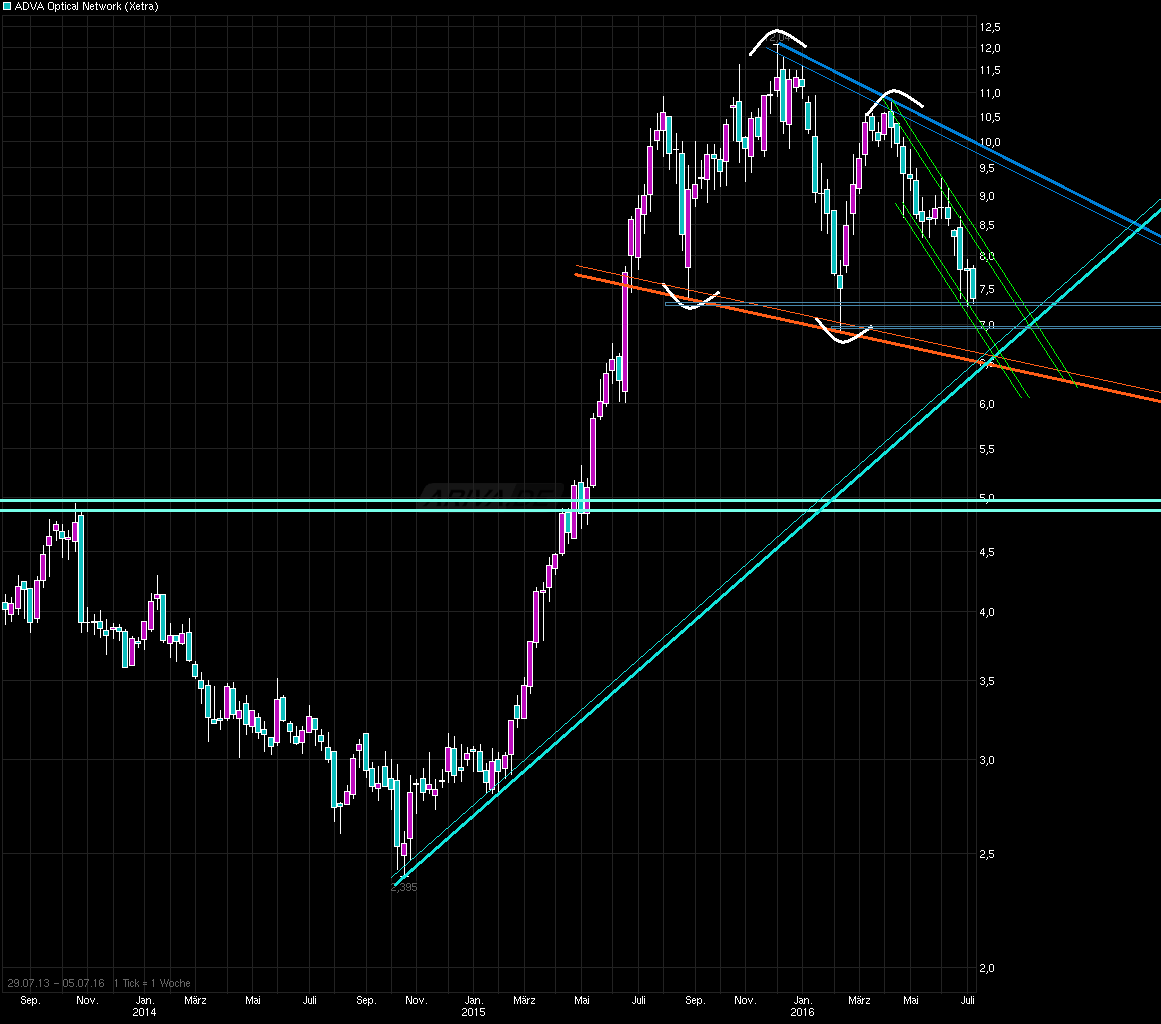Click the '1 Tick = 1 Woche' label

point(153,983)
